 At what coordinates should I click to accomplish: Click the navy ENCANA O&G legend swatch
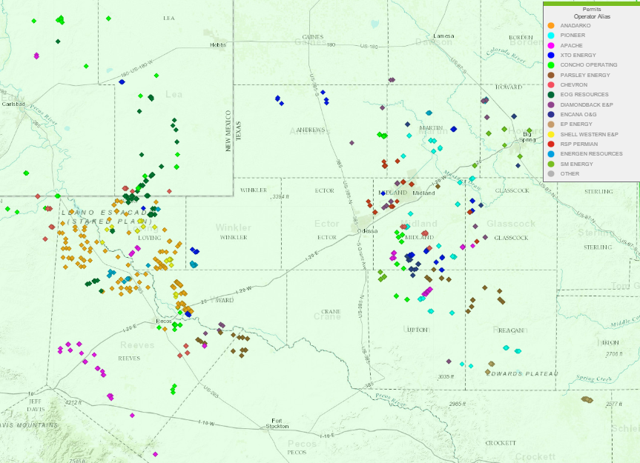[551, 115]
